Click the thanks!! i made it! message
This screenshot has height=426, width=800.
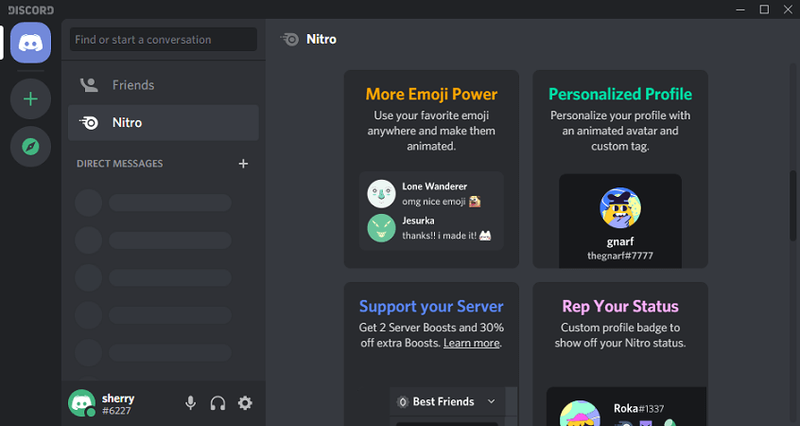tap(446, 235)
